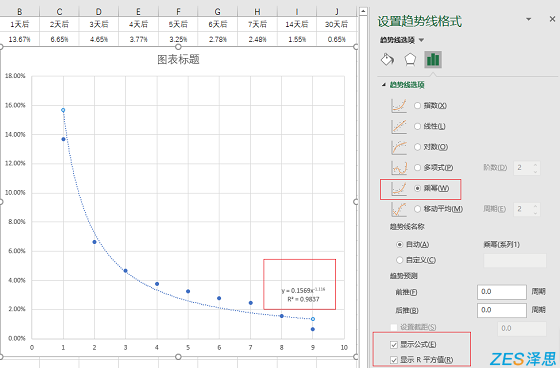Screen dimensions: 560x368
Task: Click the cell with value 1.55%
Action: [x=297, y=39]
